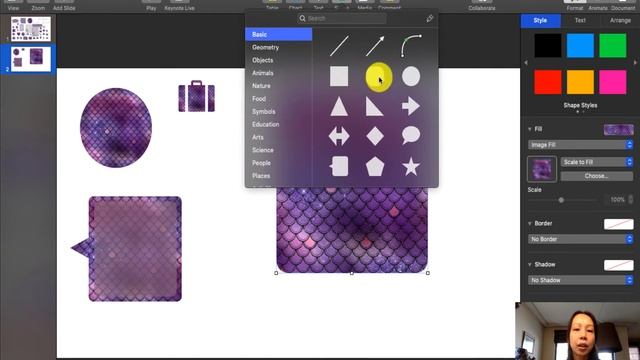Viewport: 640px width, 360px height.
Task: Apply the blue shape style
Action: [x=580, y=45]
